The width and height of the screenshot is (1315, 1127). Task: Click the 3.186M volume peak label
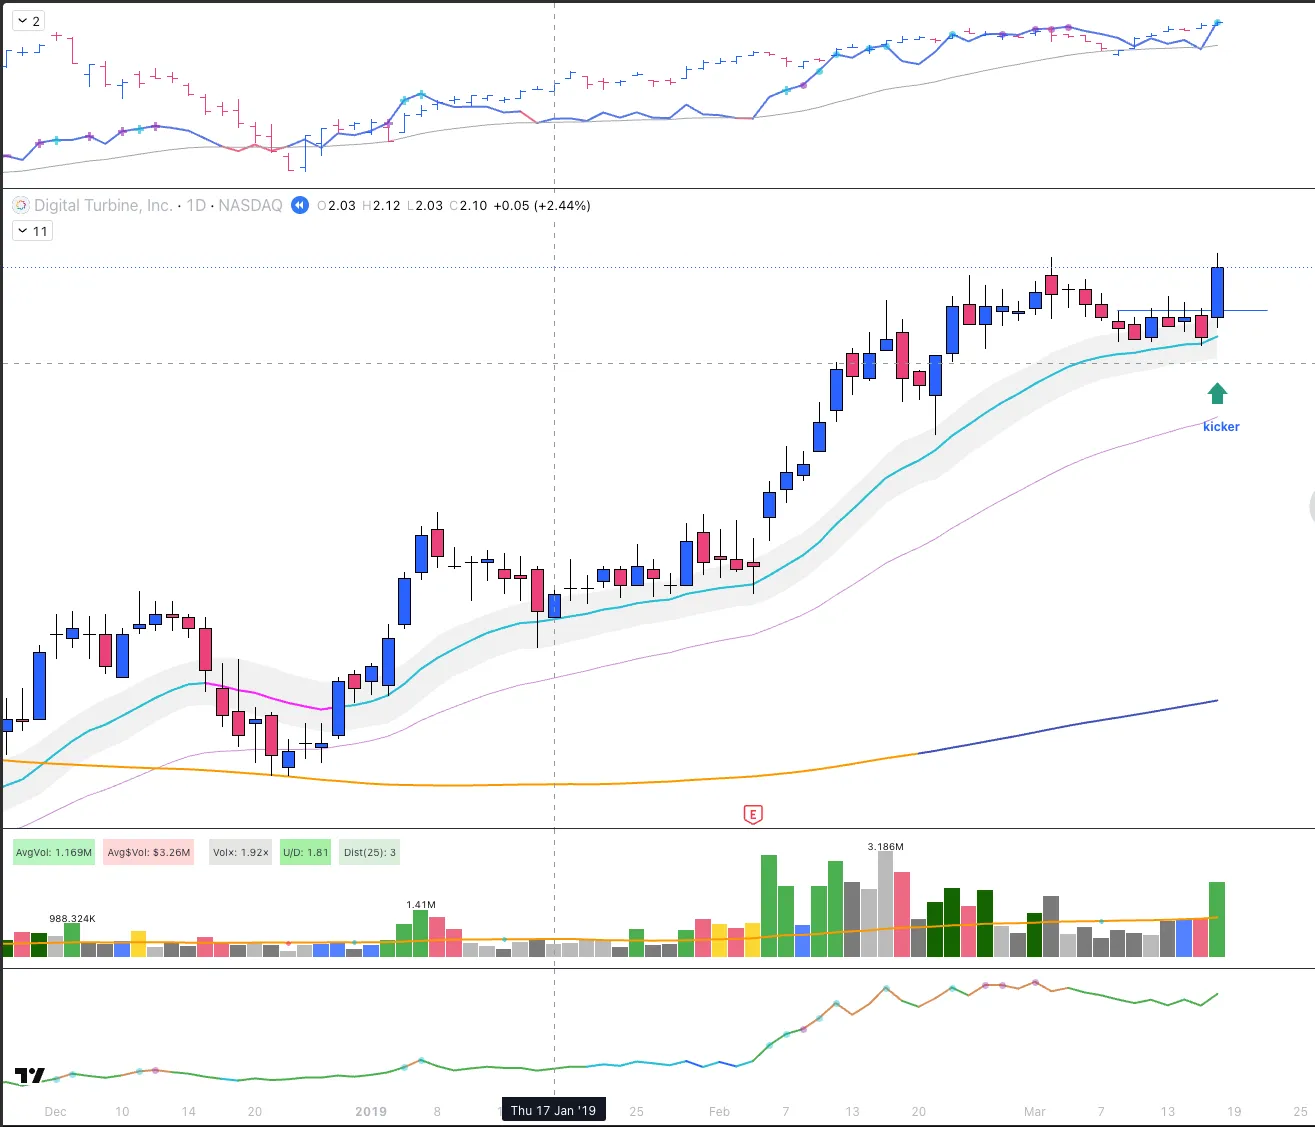tap(885, 846)
